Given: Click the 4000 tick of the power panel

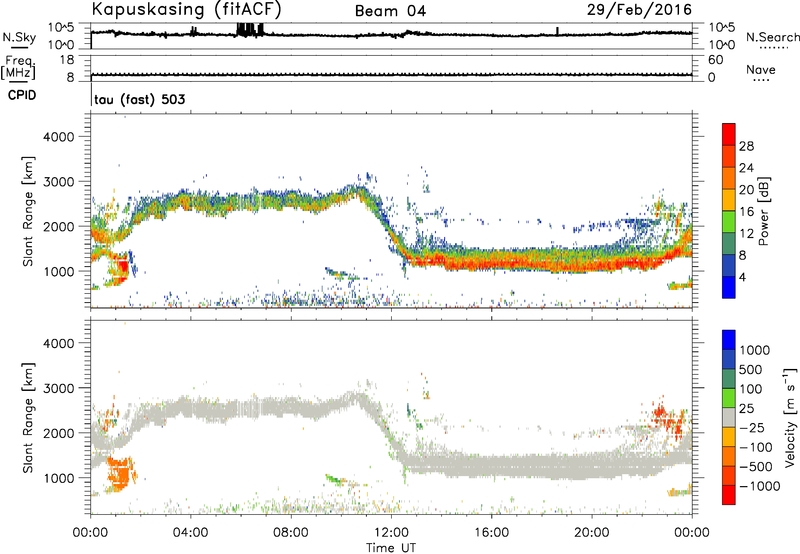Looking at the screenshot, I should click(59, 137).
